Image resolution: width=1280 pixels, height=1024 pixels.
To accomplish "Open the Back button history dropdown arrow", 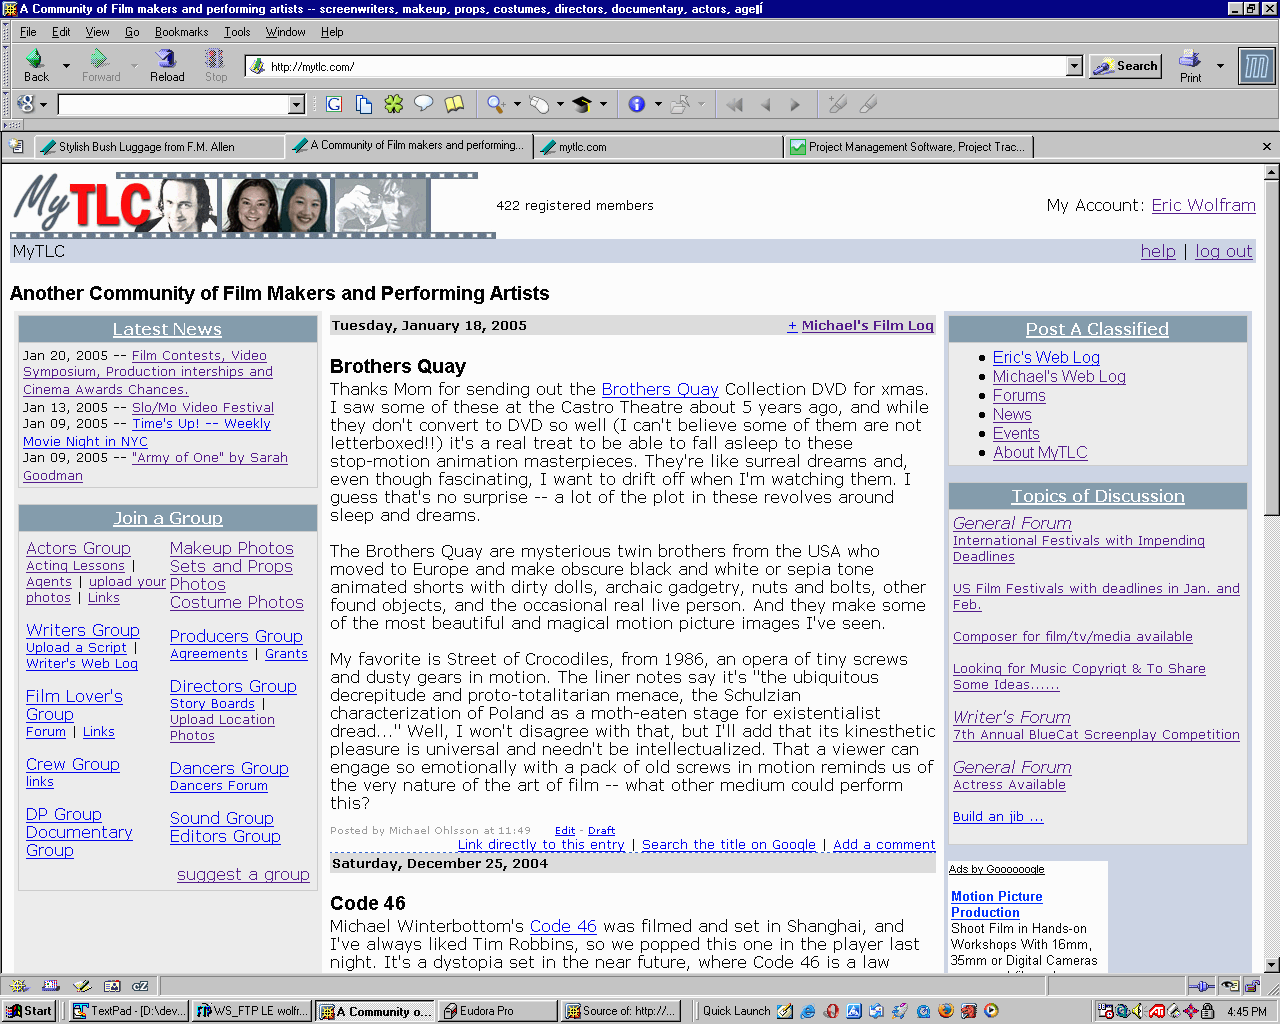I will [x=66, y=66].
